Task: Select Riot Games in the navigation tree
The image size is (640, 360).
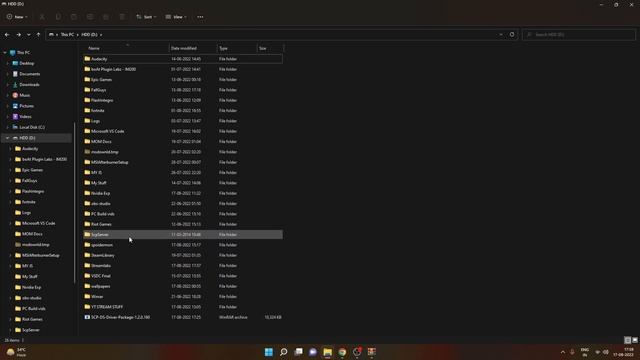Action: (32, 319)
